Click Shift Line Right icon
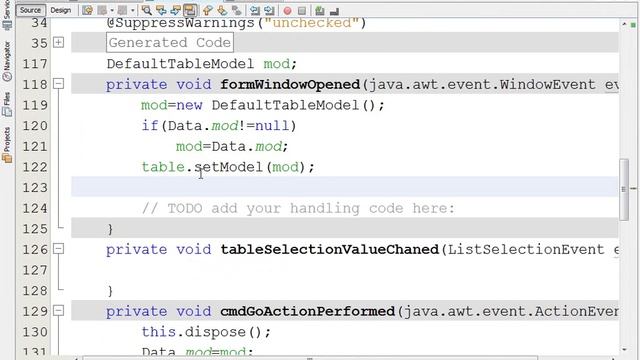 (x=269, y=10)
